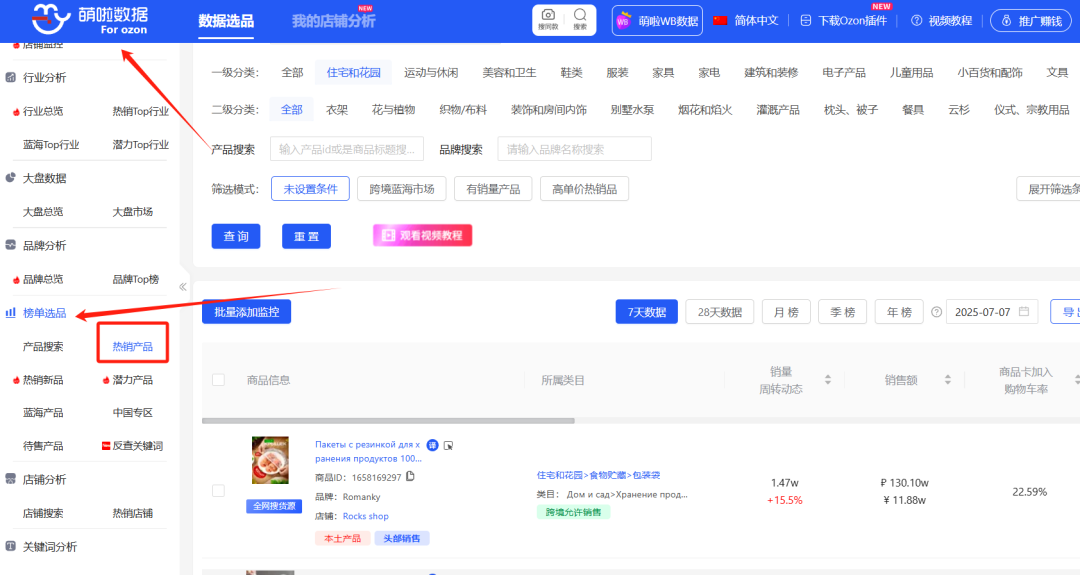Open the 数据选品 top tab
This screenshot has width=1080, height=575.
coord(226,21)
